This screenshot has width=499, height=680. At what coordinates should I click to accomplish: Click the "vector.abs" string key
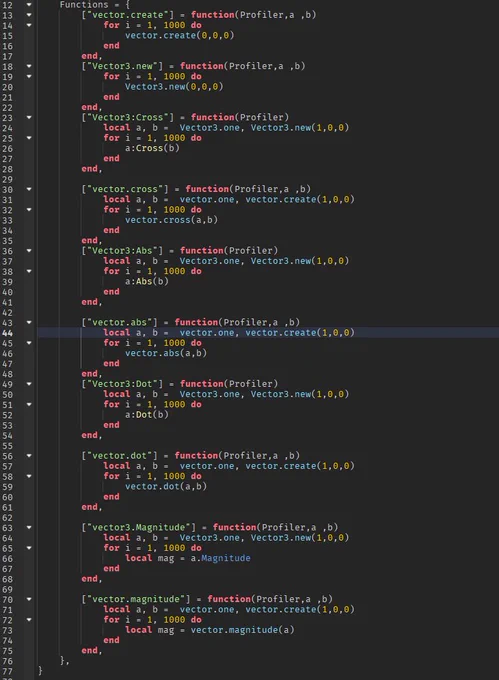(x=119, y=323)
